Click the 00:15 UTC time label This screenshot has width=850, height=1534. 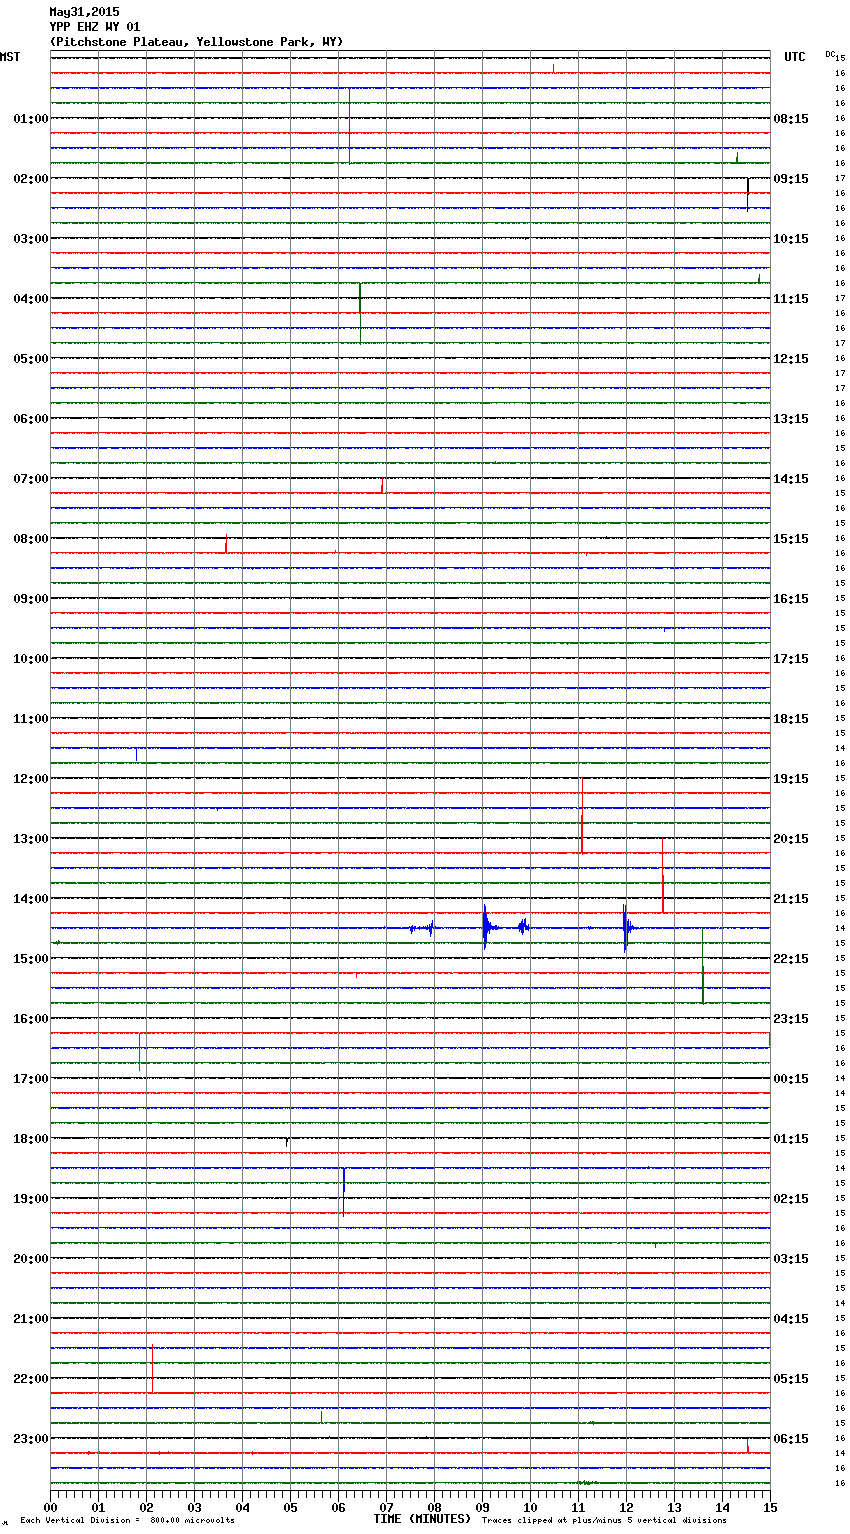pyautogui.click(x=791, y=1079)
